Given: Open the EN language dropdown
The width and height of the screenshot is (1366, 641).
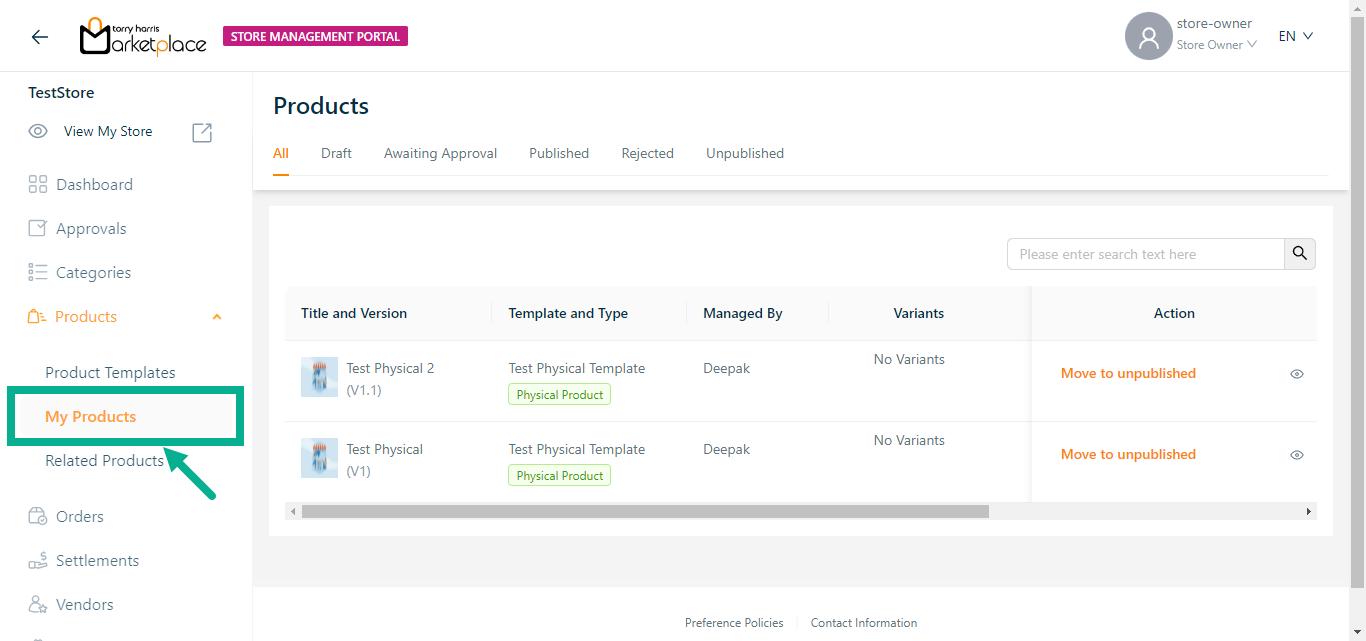Looking at the screenshot, I should 1295,37.
